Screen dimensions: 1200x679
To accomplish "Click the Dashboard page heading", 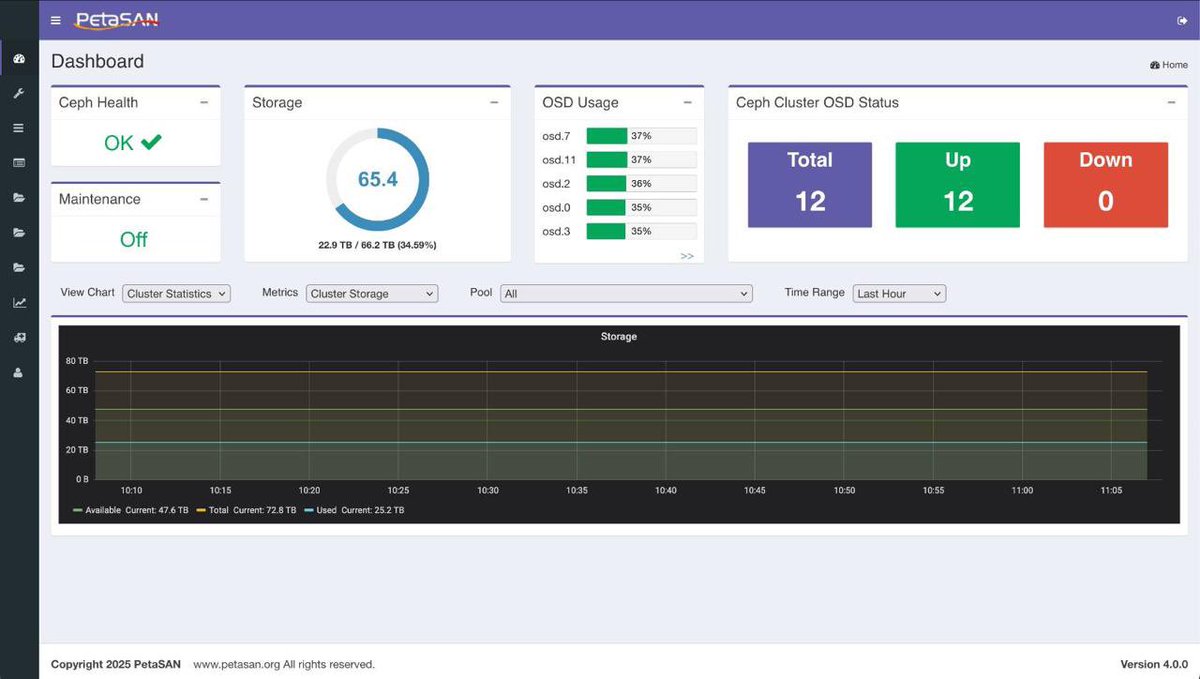I will click(98, 61).
